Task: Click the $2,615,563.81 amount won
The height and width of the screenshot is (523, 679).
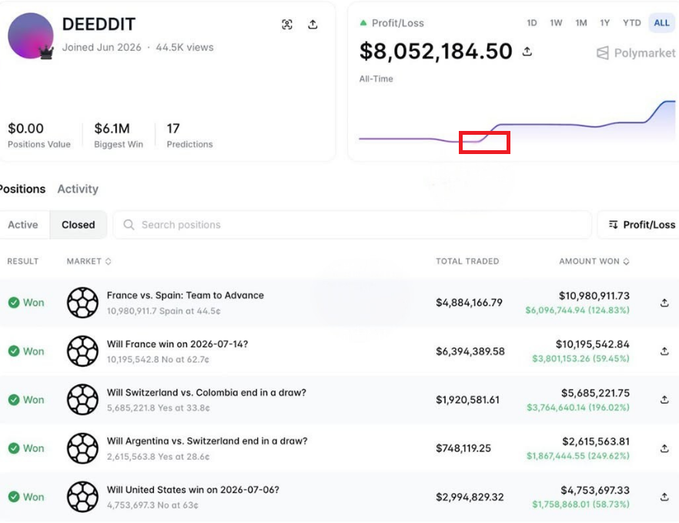Action: tap(596, 442)
